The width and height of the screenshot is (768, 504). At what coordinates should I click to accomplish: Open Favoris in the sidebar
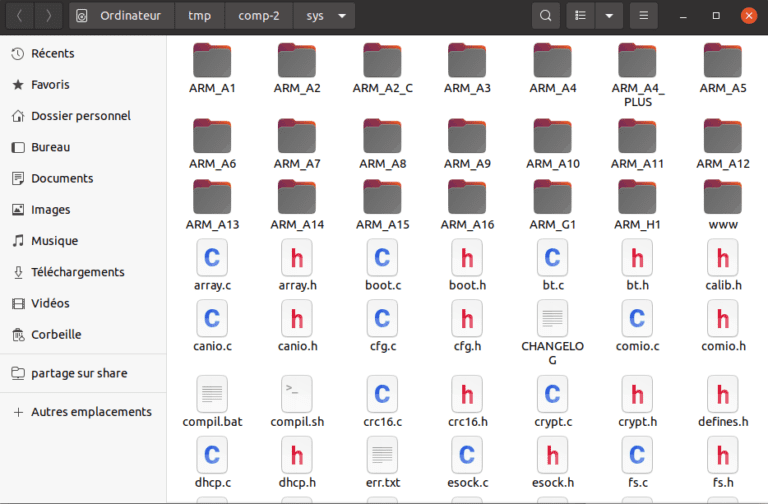[x=83, y=85]
